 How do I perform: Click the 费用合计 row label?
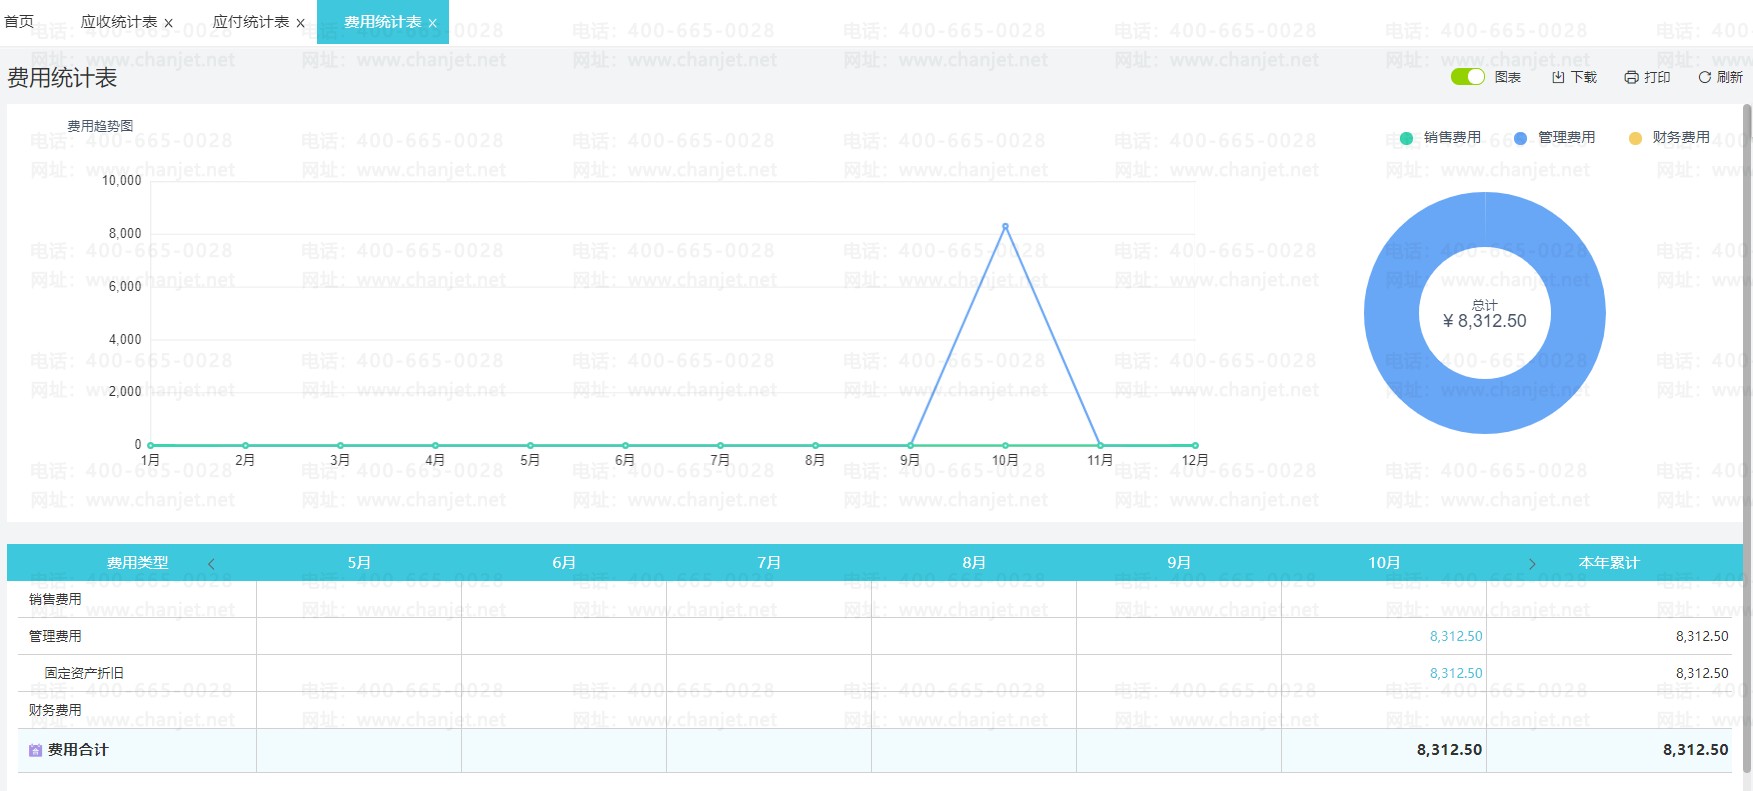pyautogui.click(x=78, y=750)
